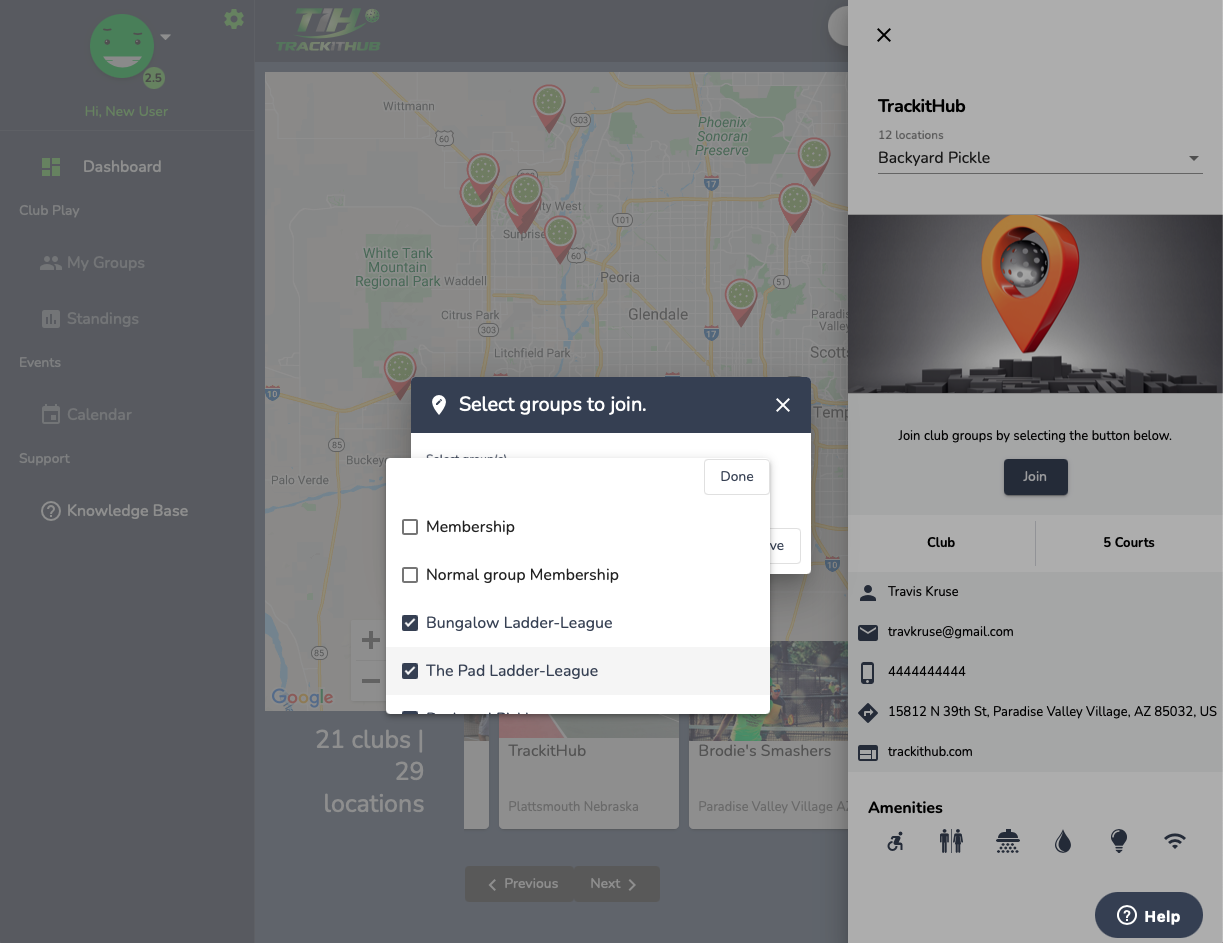Click the water drop amenity icon

click(x=1063, y=842)
